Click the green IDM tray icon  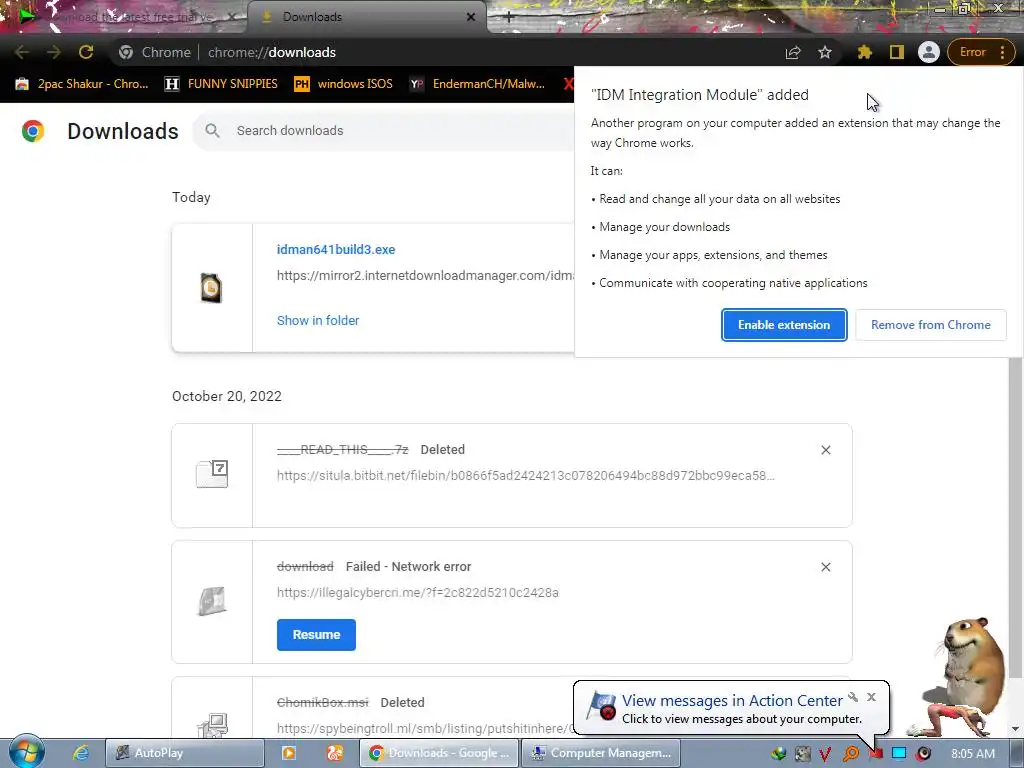tap(778, 754)
